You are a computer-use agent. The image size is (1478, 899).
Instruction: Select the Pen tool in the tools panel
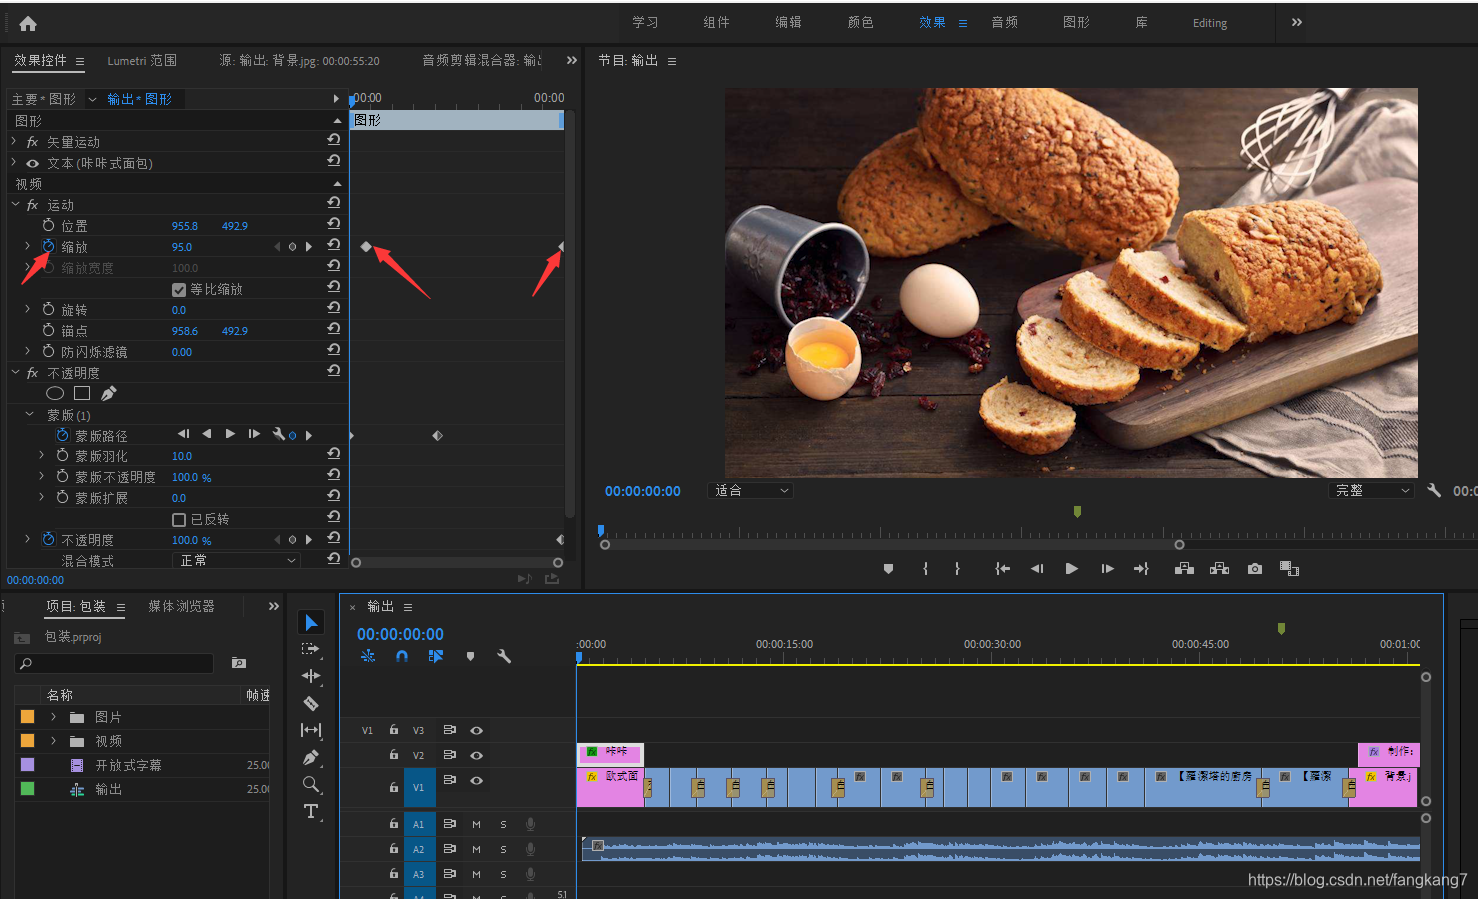[x=311, y=757]
